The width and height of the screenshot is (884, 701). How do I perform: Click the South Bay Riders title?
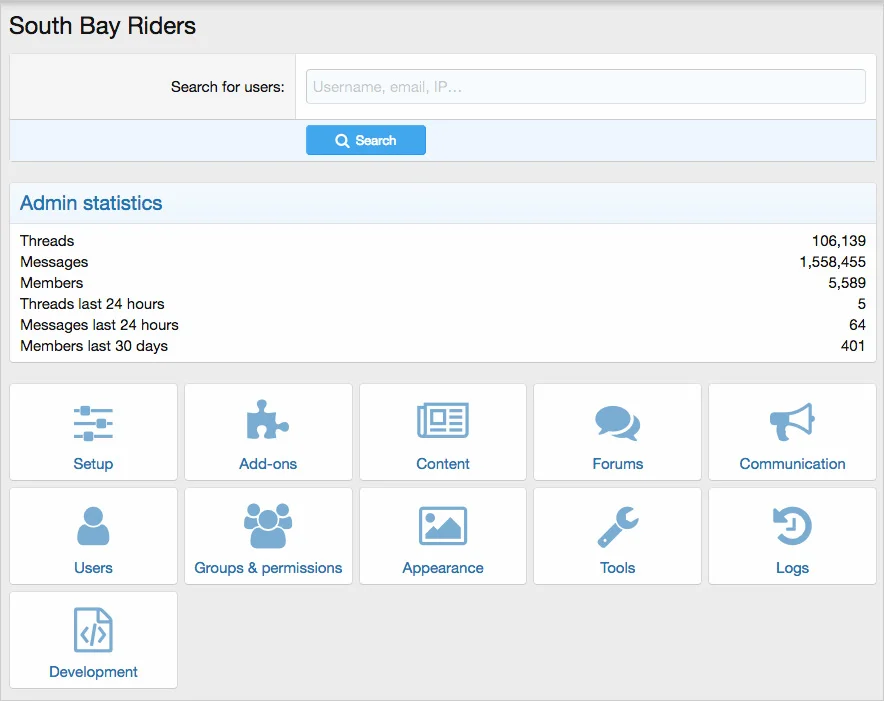[103, 26]
